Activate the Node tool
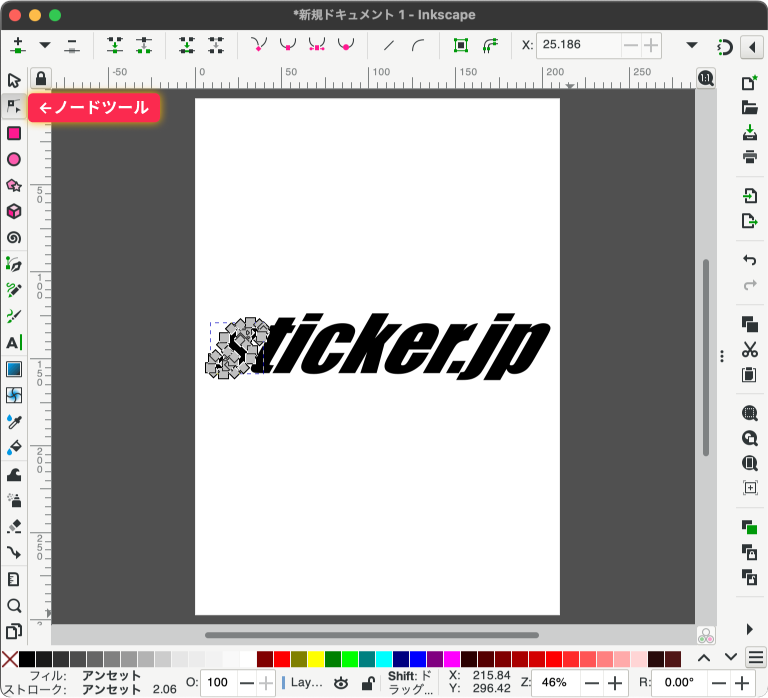 14,106
